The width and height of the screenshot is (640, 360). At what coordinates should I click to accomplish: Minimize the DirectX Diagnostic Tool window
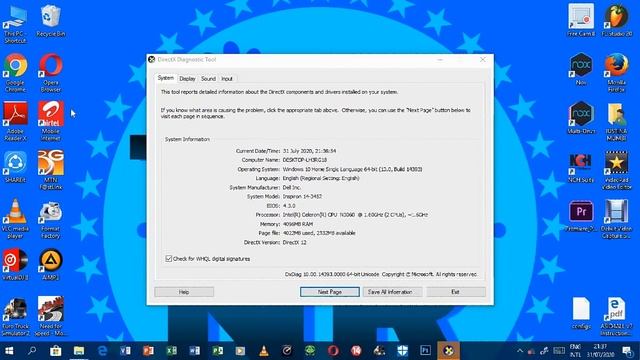pos(440,60)
